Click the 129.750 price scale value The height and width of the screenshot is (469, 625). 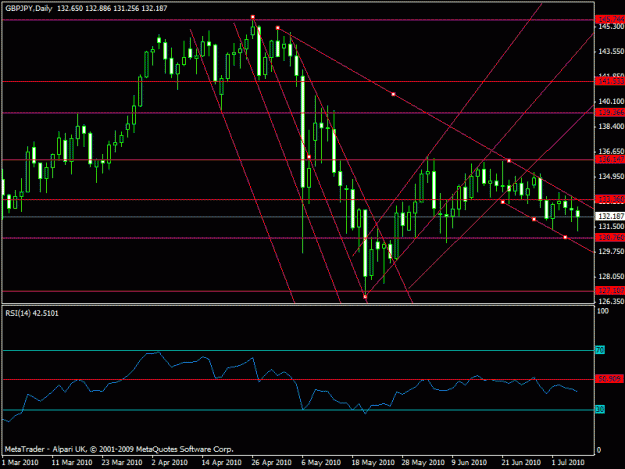tap(611, 251)
